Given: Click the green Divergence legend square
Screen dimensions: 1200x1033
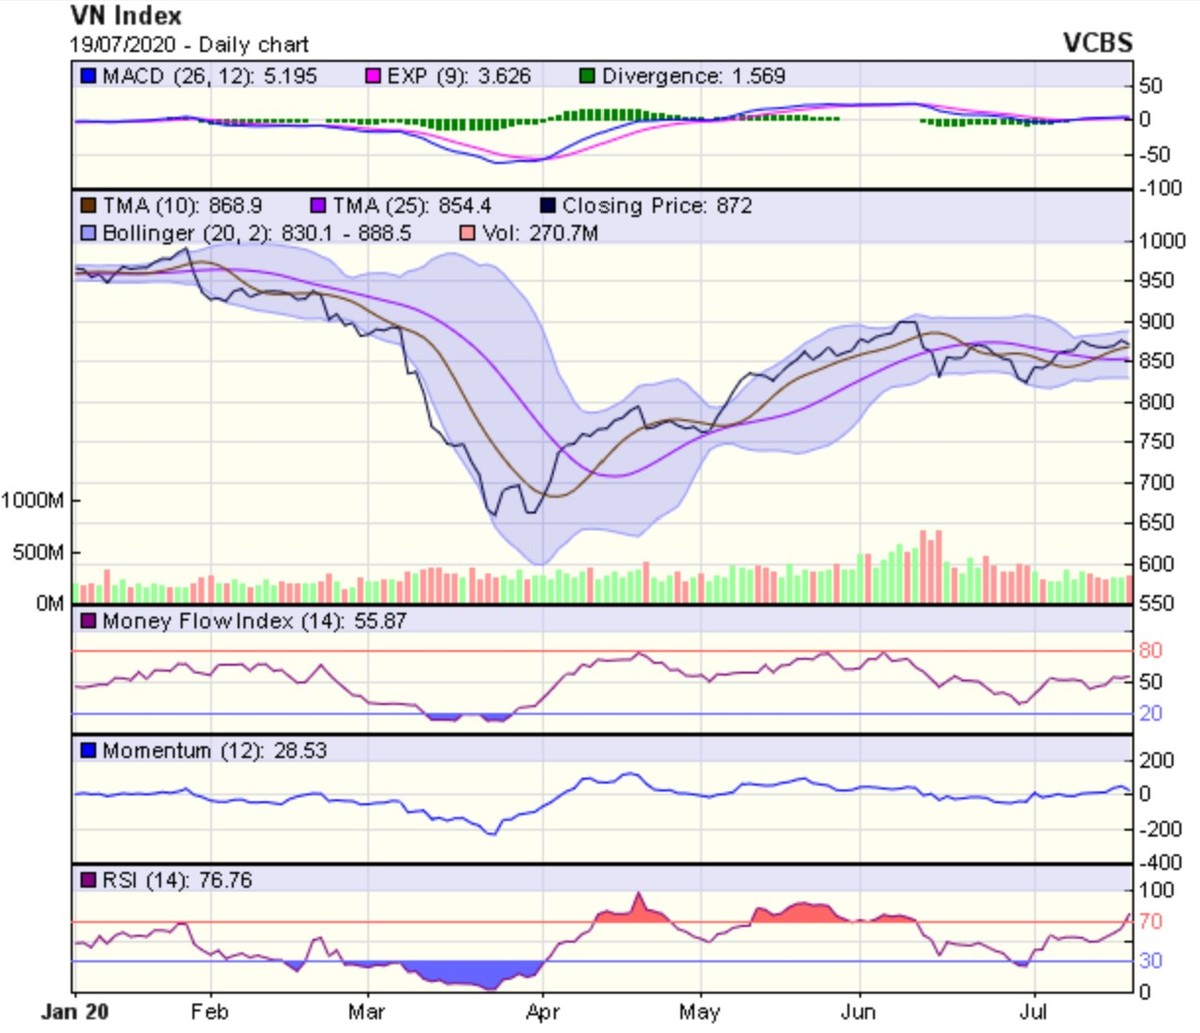Looking at the screenshot, I should pos(587,77).
